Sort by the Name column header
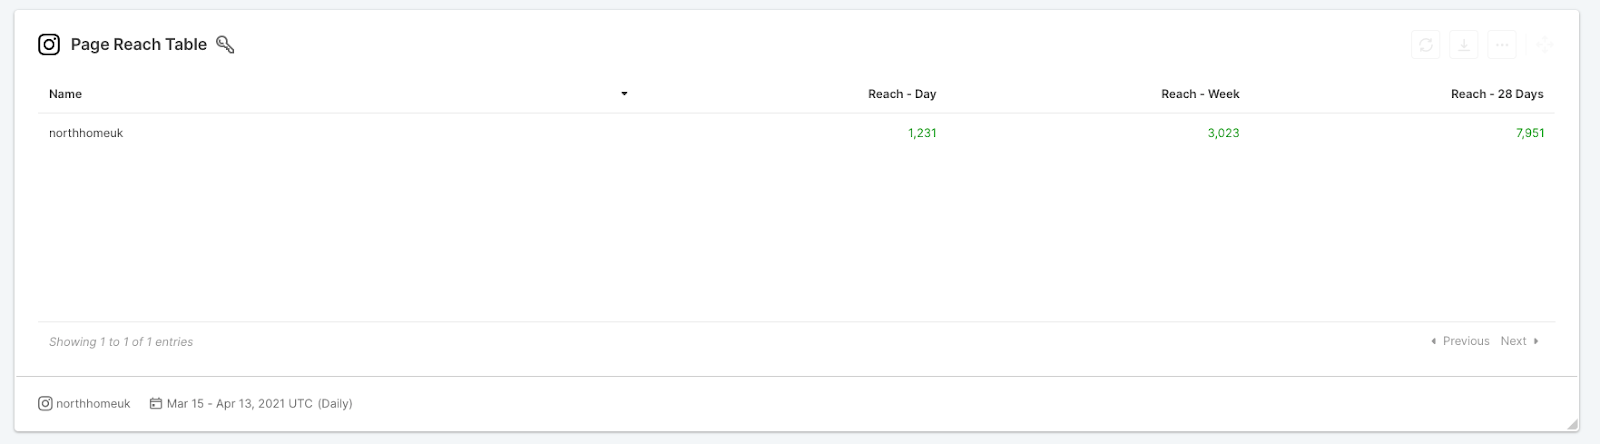This screenshot has height=444, width=1600. (65, 94)
